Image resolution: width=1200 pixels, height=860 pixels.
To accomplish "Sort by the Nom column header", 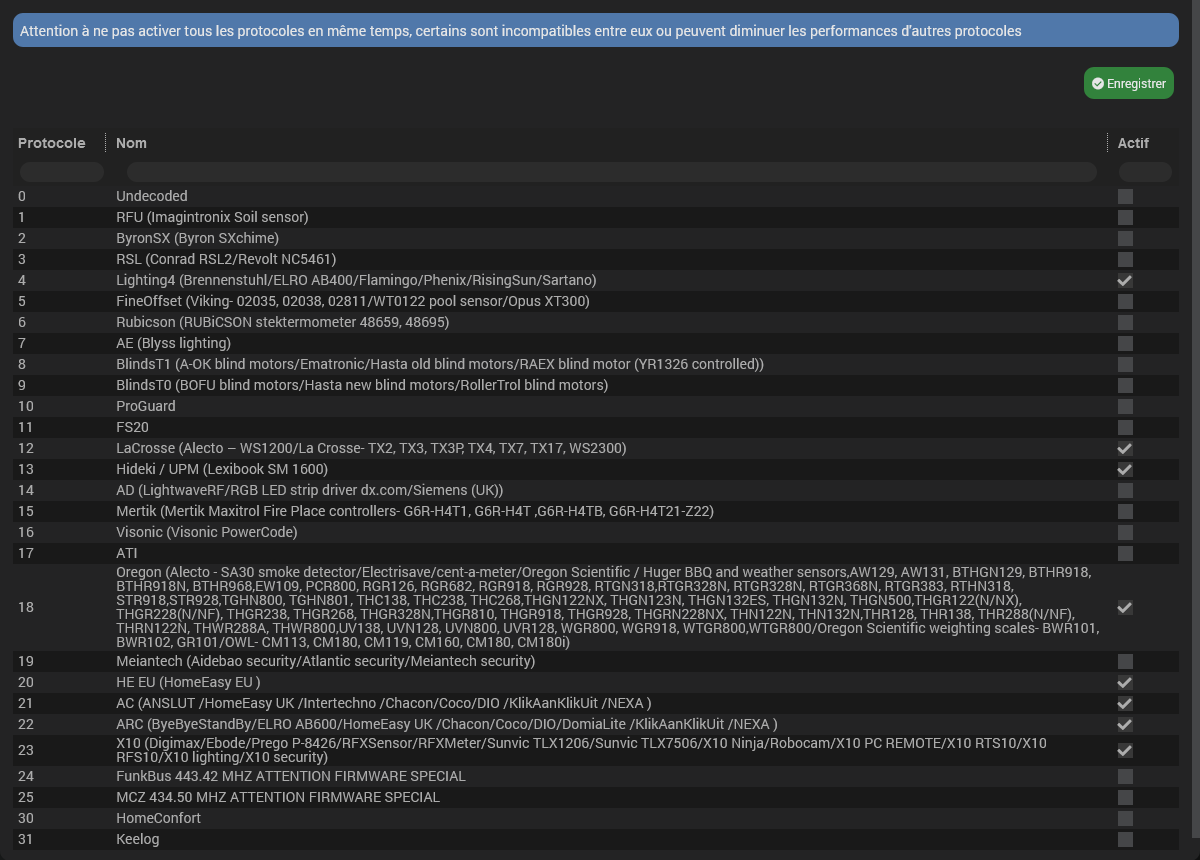I will [x=131, y=143].
